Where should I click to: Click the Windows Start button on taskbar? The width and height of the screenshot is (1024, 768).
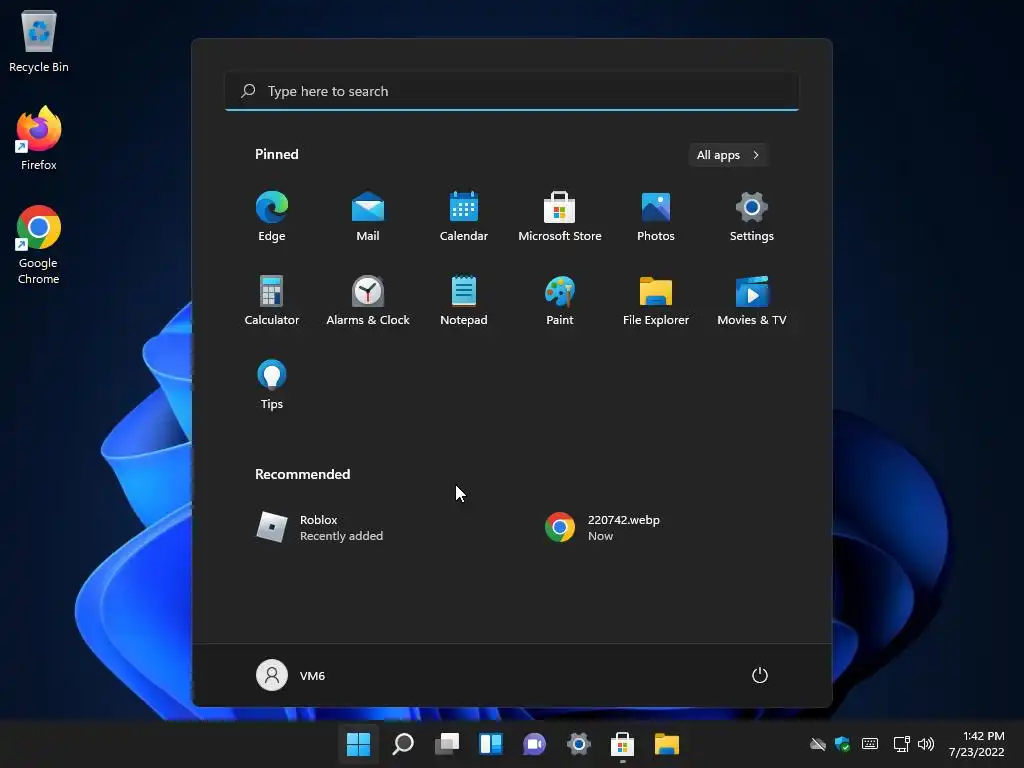pos(359,744)
